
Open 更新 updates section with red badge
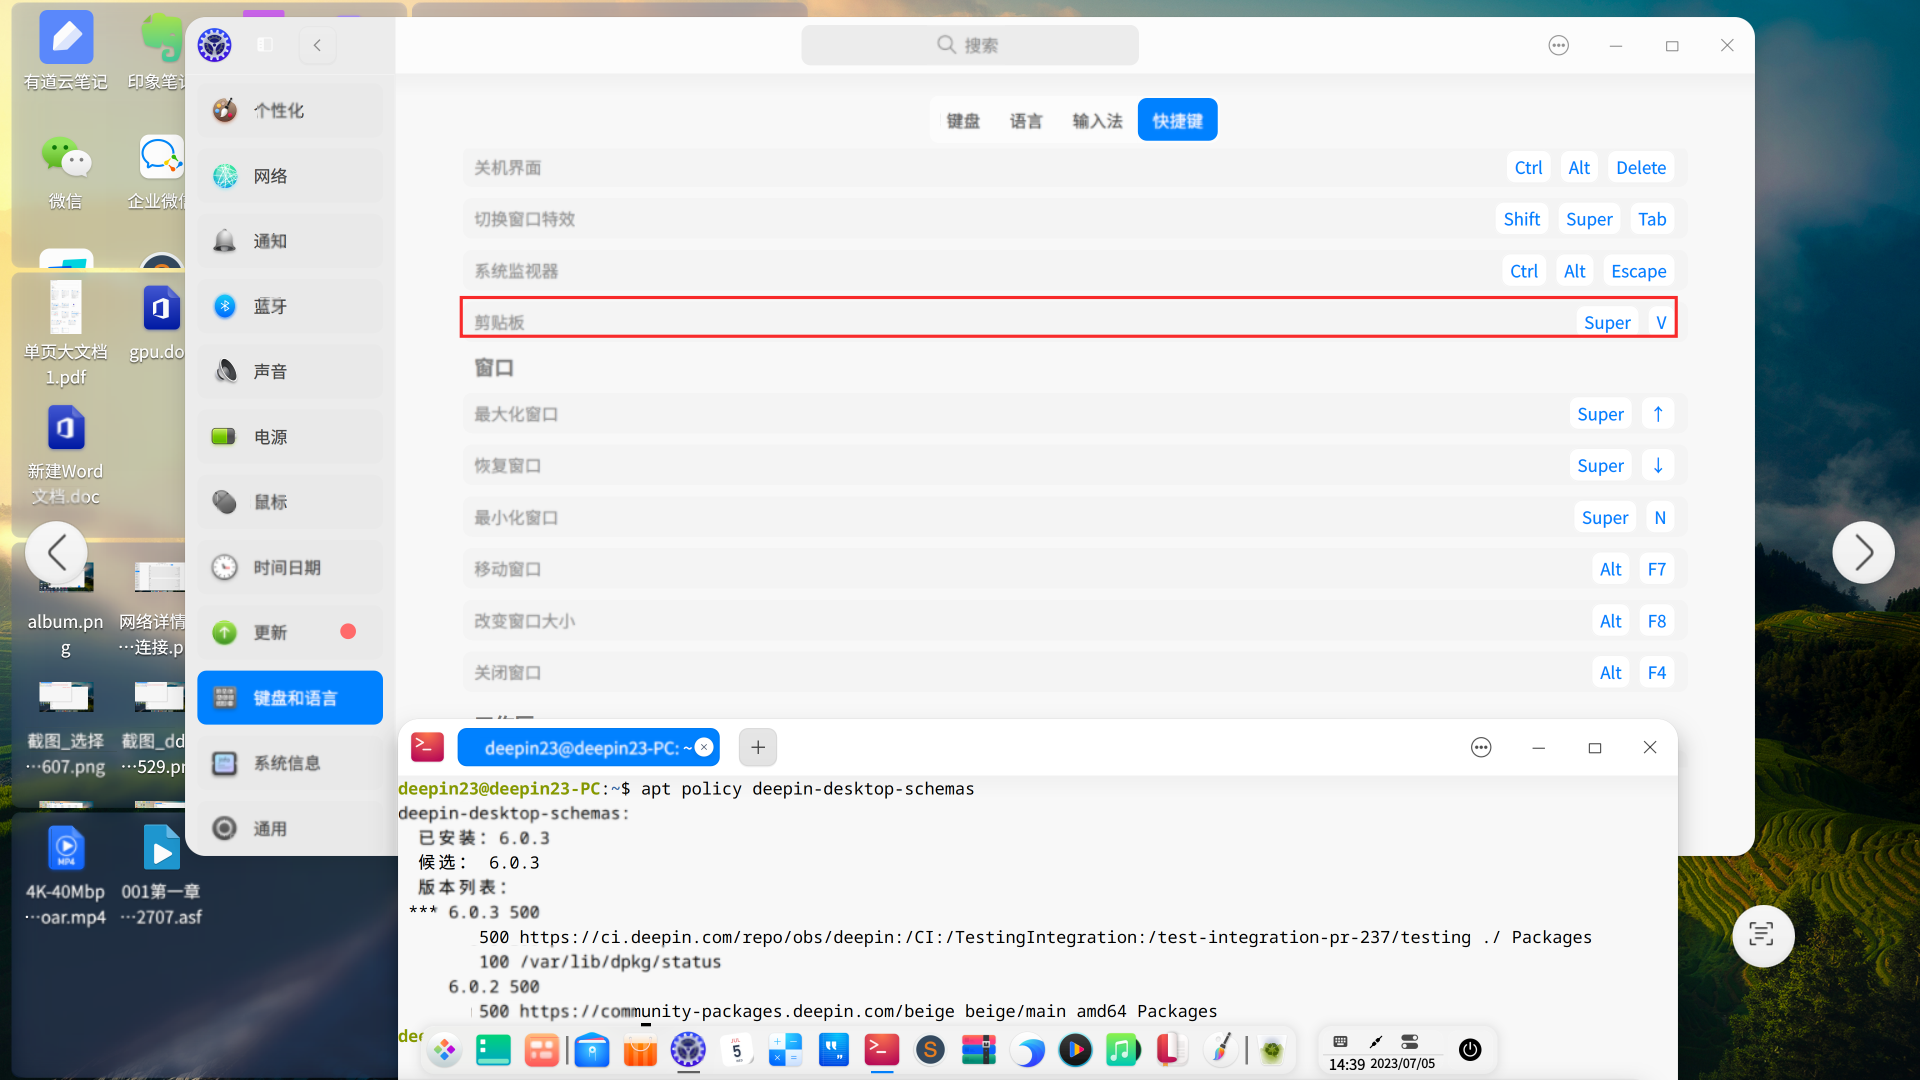coord(268,632)
